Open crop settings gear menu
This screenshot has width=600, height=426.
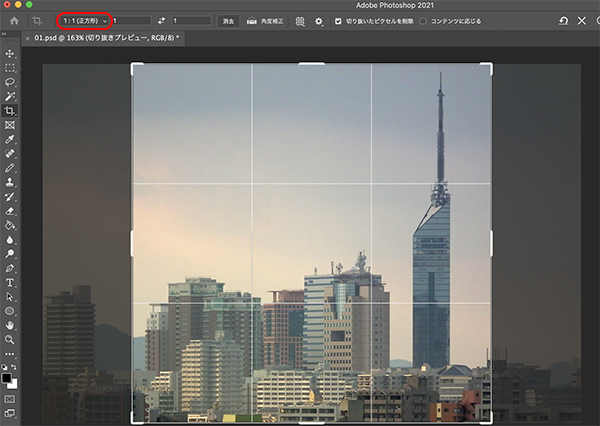click(x=318, y=20)
